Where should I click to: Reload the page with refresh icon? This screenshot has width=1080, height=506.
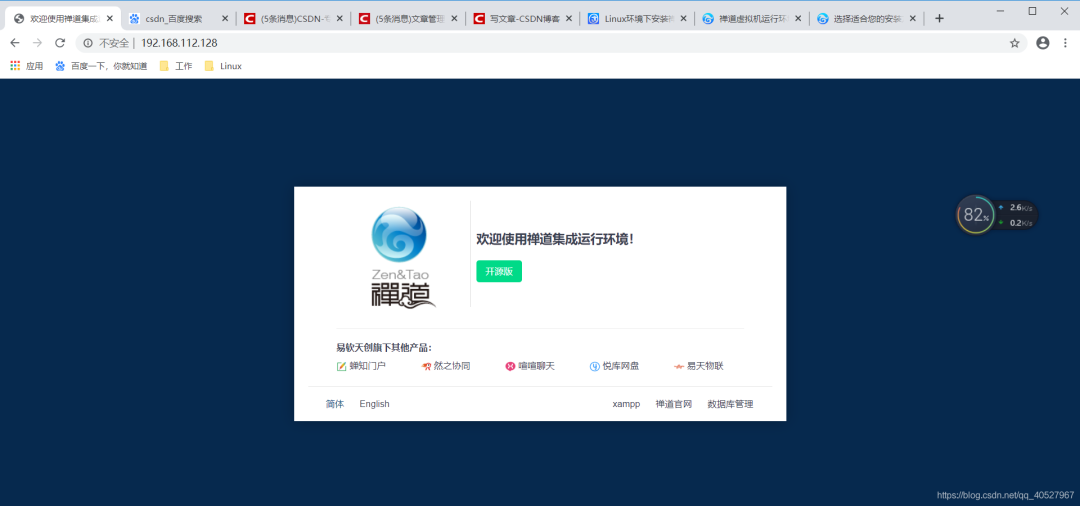(60, 43)
